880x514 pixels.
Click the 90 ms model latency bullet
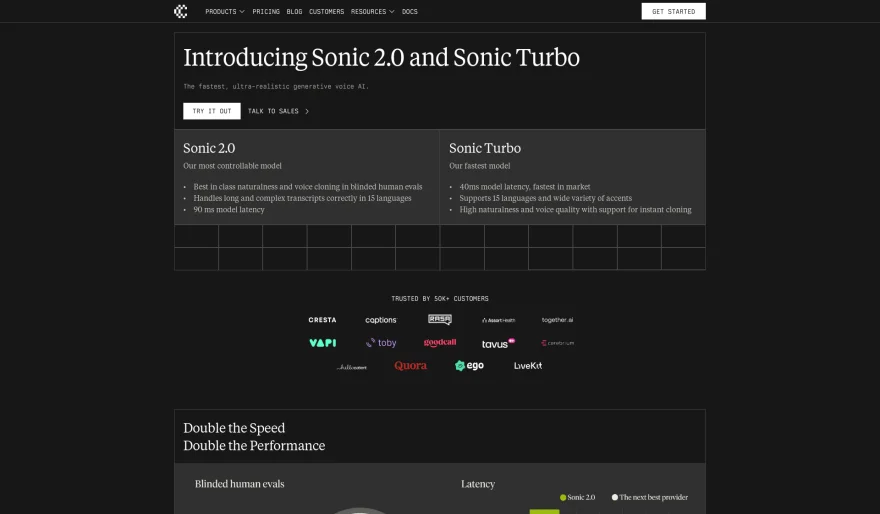tap(229, 209)
